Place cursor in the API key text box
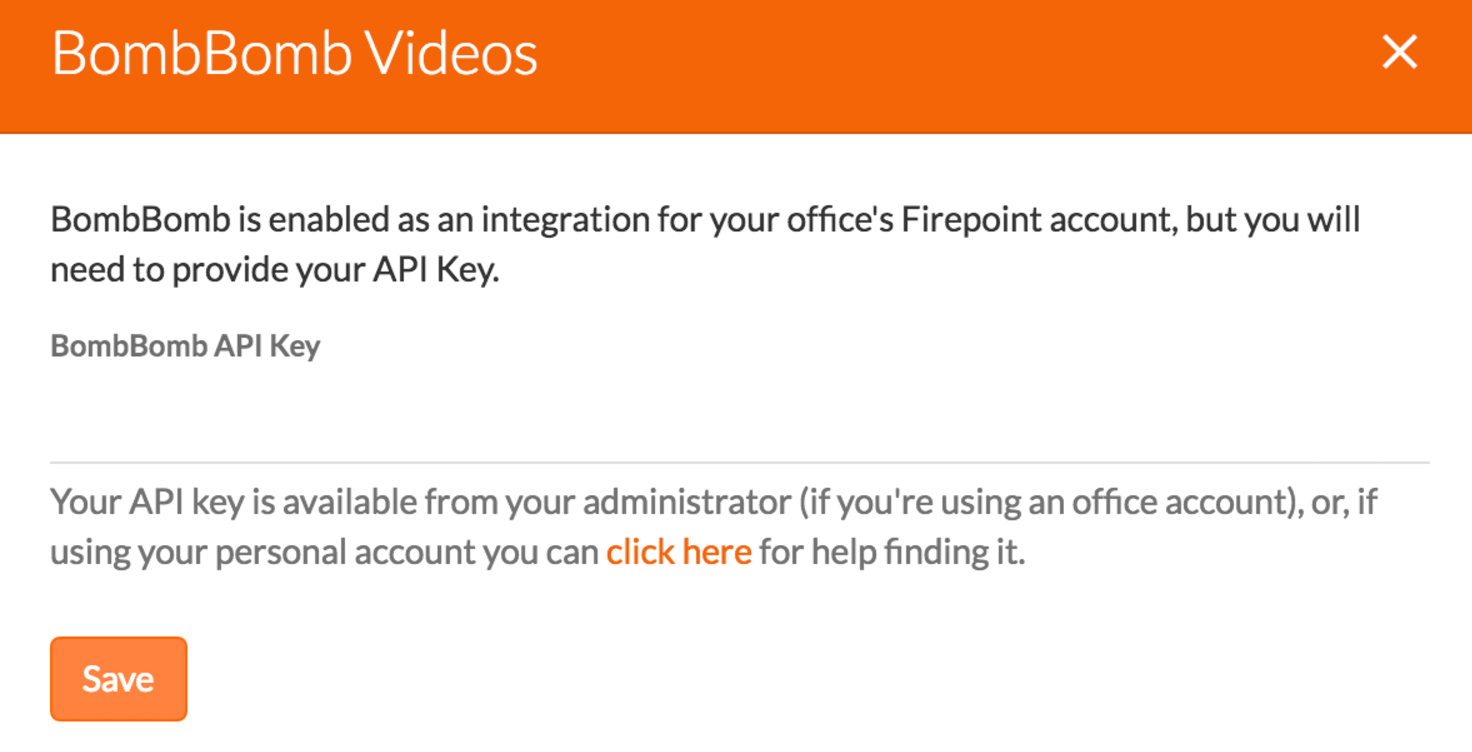 pos(740,420)
